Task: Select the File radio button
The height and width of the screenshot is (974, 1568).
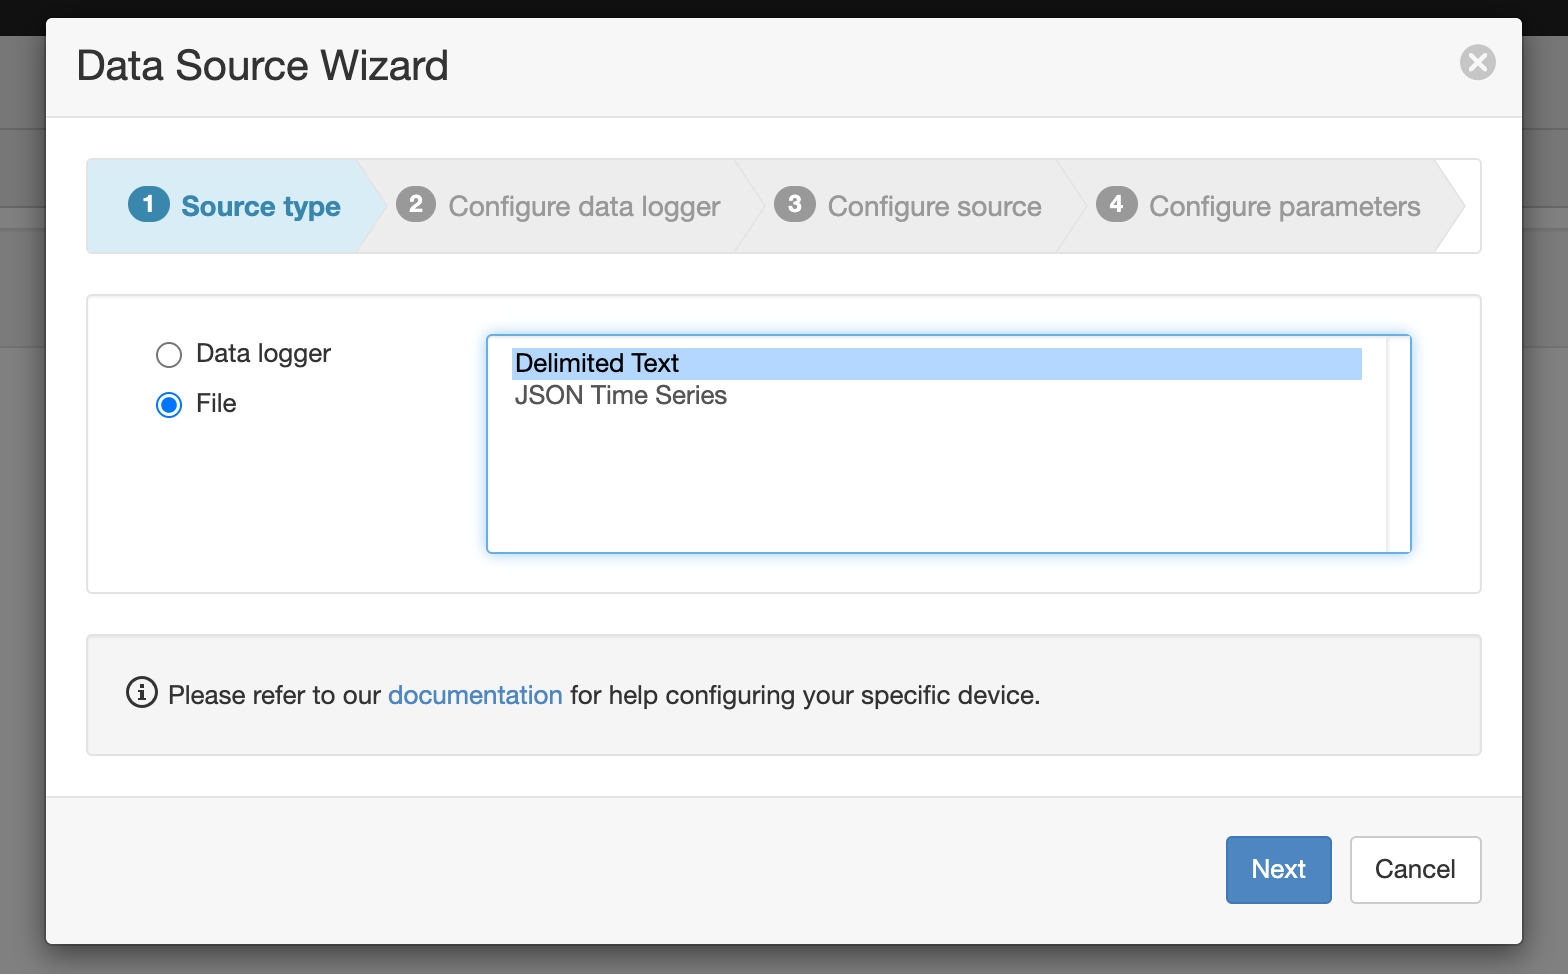Action: (x=169, y=405)
